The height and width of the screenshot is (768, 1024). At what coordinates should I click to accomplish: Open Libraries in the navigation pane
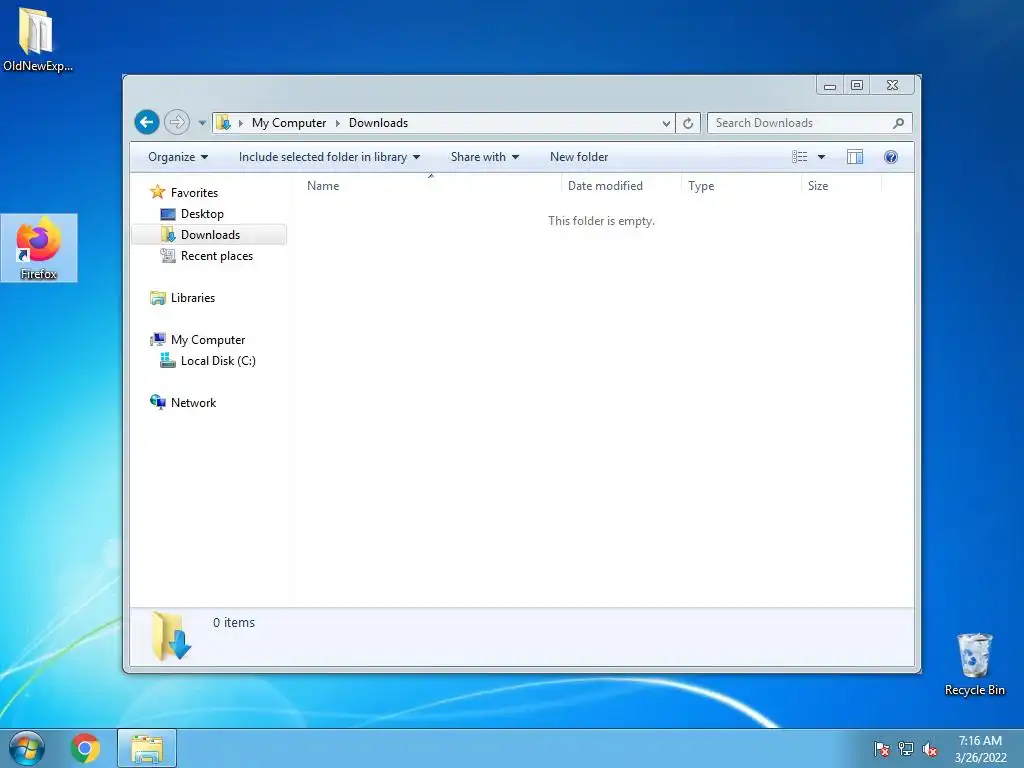[193, 298]
